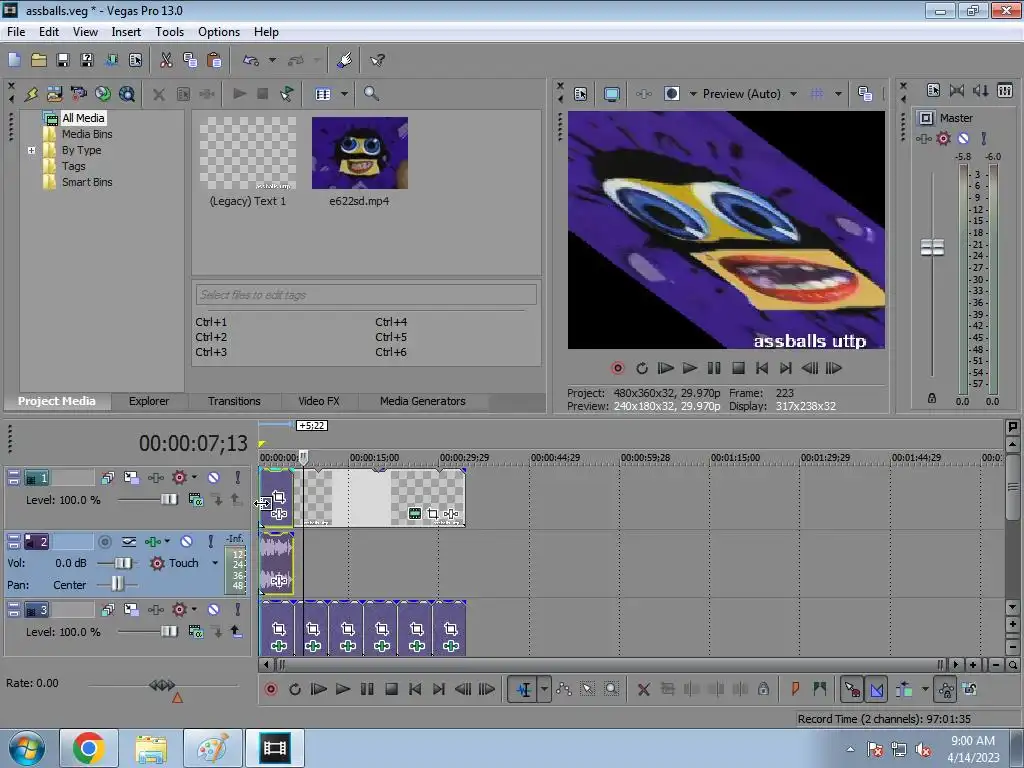Screen dimensions: 1024x768
Task: Select the Smart Bins tree folder
Action: (x=87, y=182)
